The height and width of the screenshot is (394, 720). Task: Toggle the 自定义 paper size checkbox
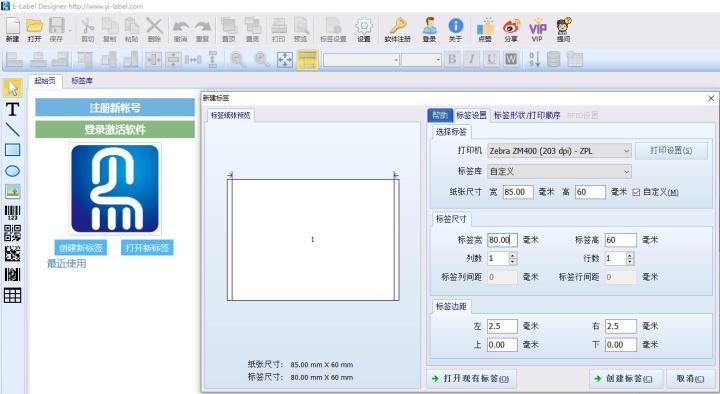click(x=636, y=192)
